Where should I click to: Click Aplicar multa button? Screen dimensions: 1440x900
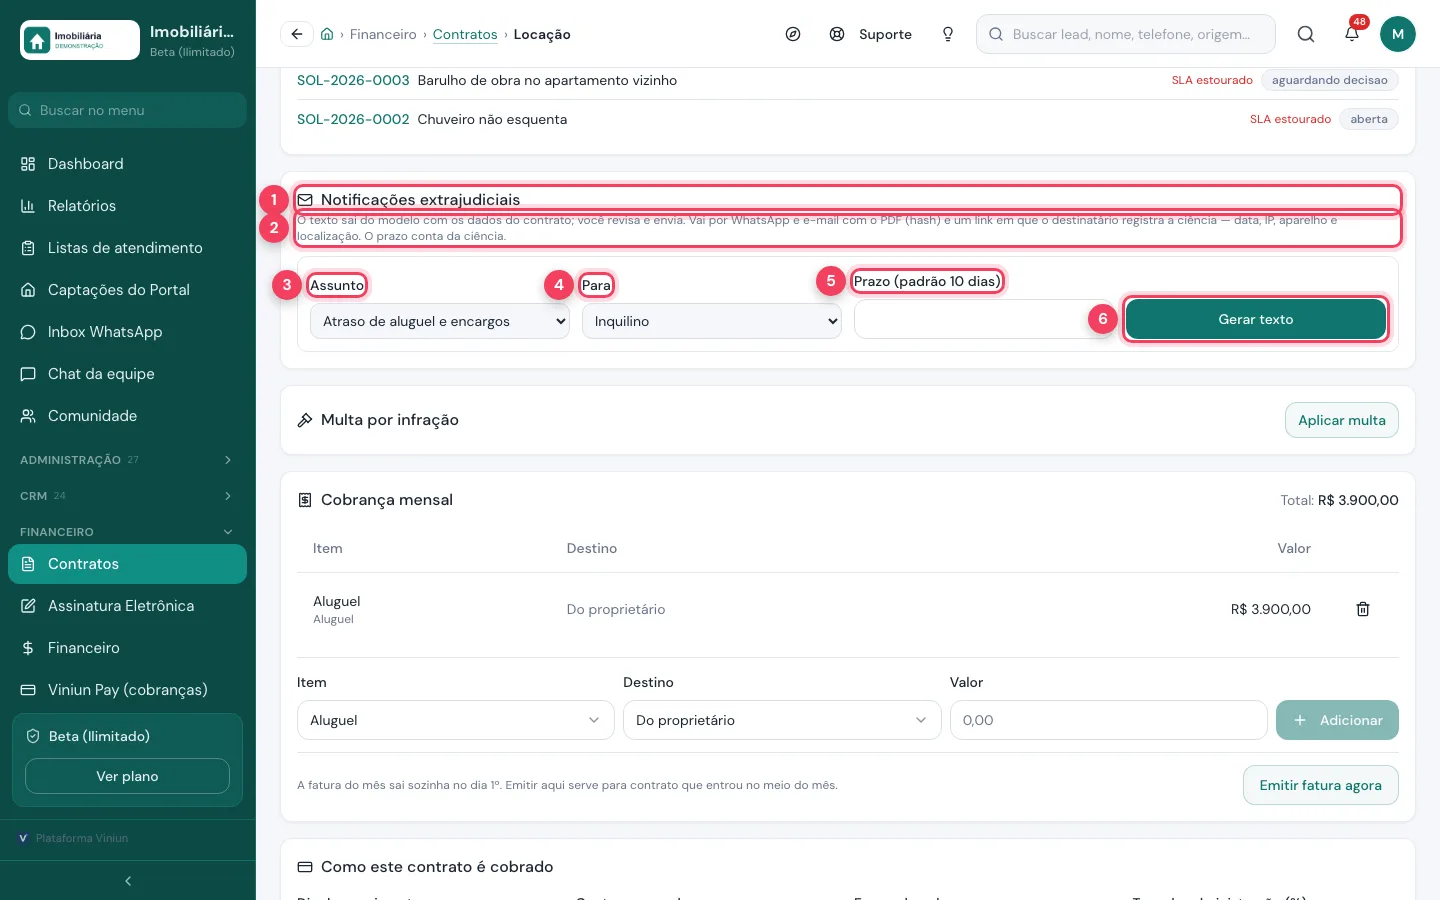1342,420
